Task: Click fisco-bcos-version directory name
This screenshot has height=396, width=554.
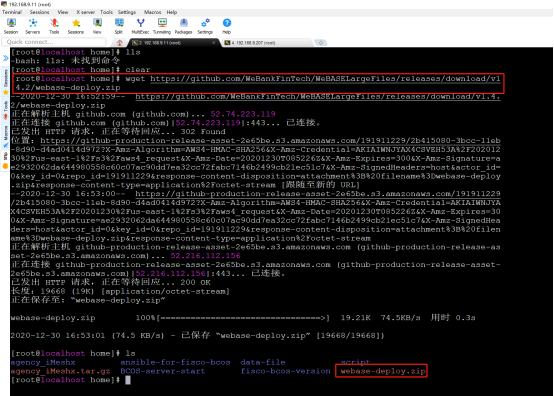Action: point(285,371)
